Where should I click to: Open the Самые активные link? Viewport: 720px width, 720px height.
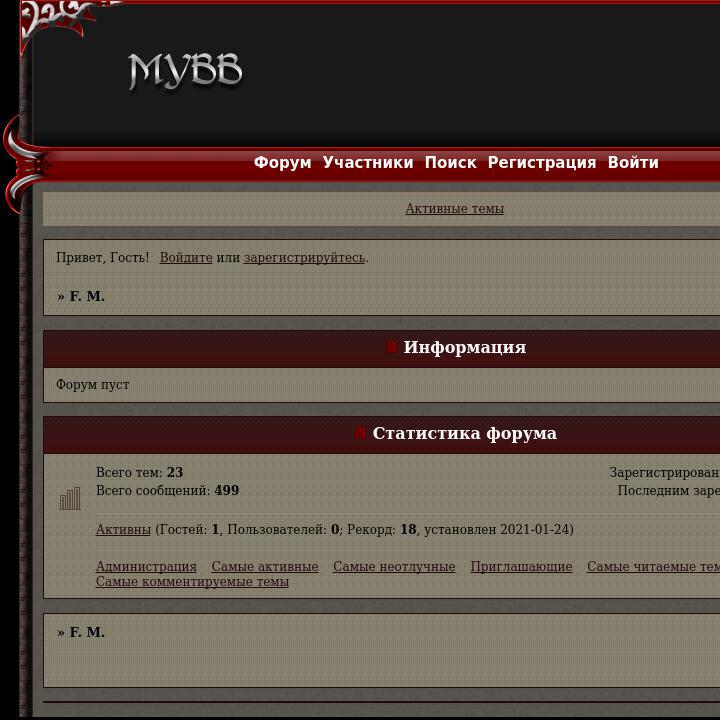pos(265,567)
